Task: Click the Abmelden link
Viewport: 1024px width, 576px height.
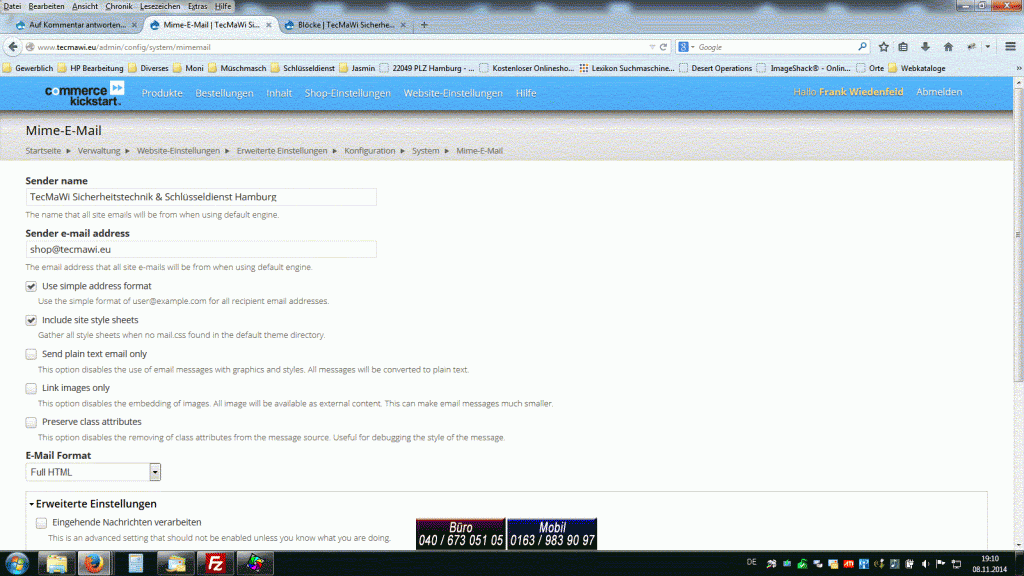Action: coord(939,92)
